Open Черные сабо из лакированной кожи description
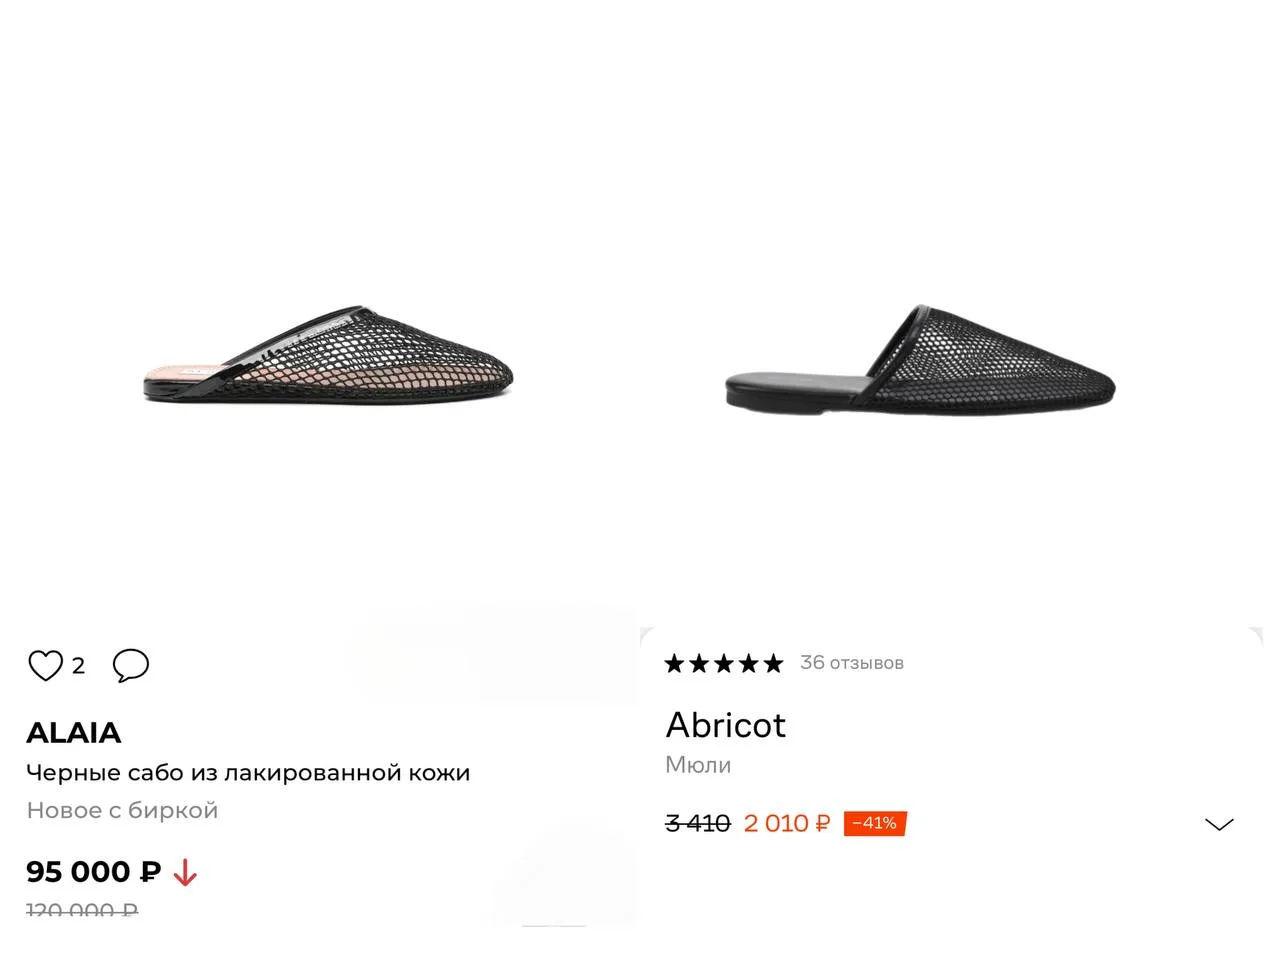Viewport: 1280px width, 960px height. click(x=248, y=773)
